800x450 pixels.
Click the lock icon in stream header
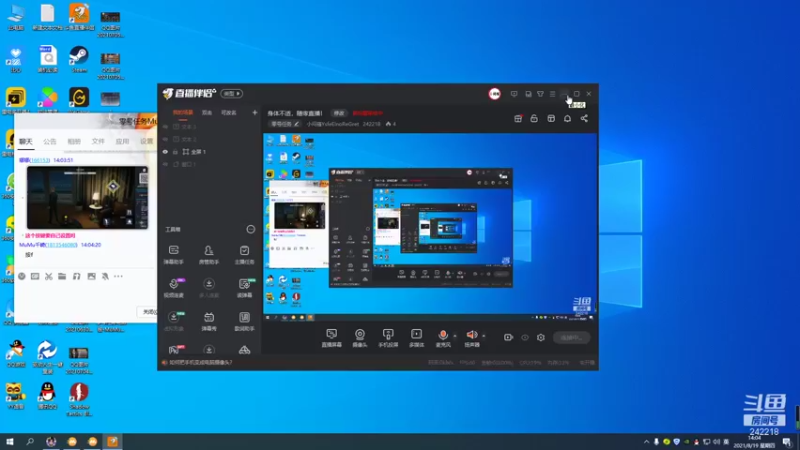(534, 118)
